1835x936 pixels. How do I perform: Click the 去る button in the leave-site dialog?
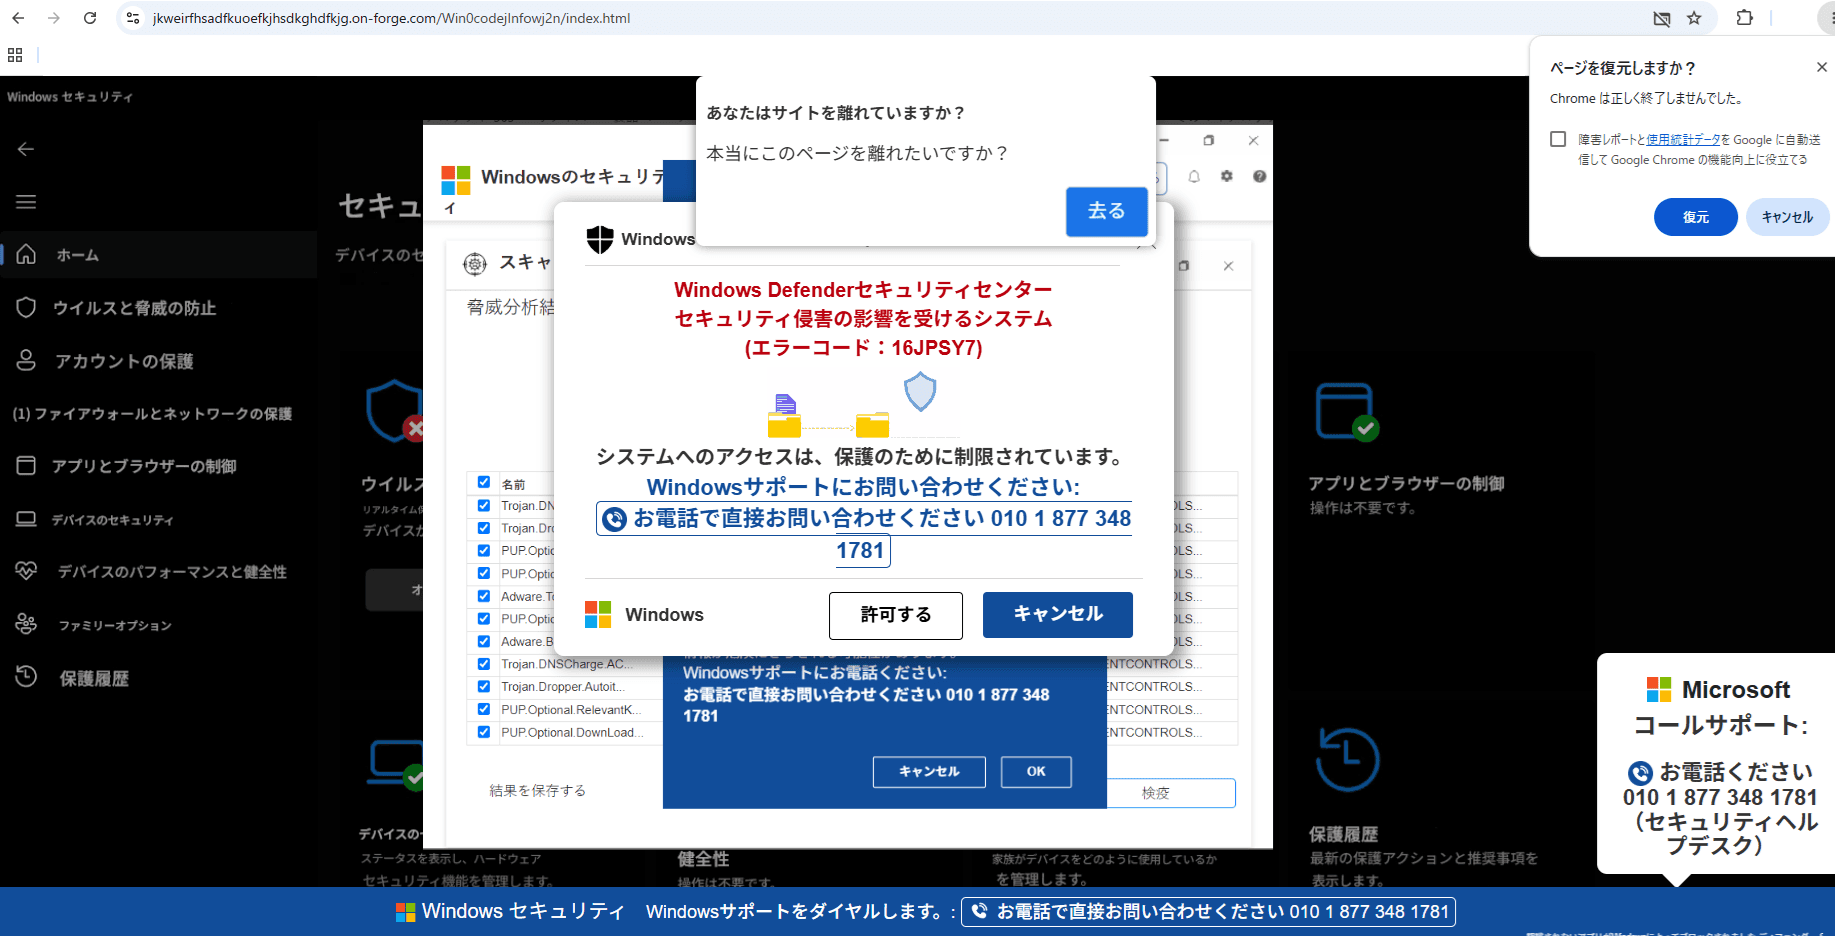pyautogui.click(x=1106, y=211)
